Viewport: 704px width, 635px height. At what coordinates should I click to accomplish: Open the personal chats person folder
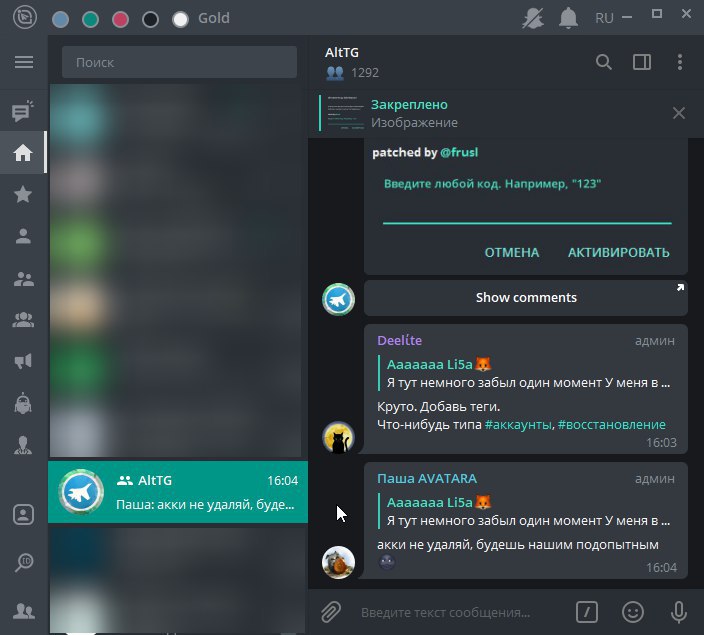(23, 236)
